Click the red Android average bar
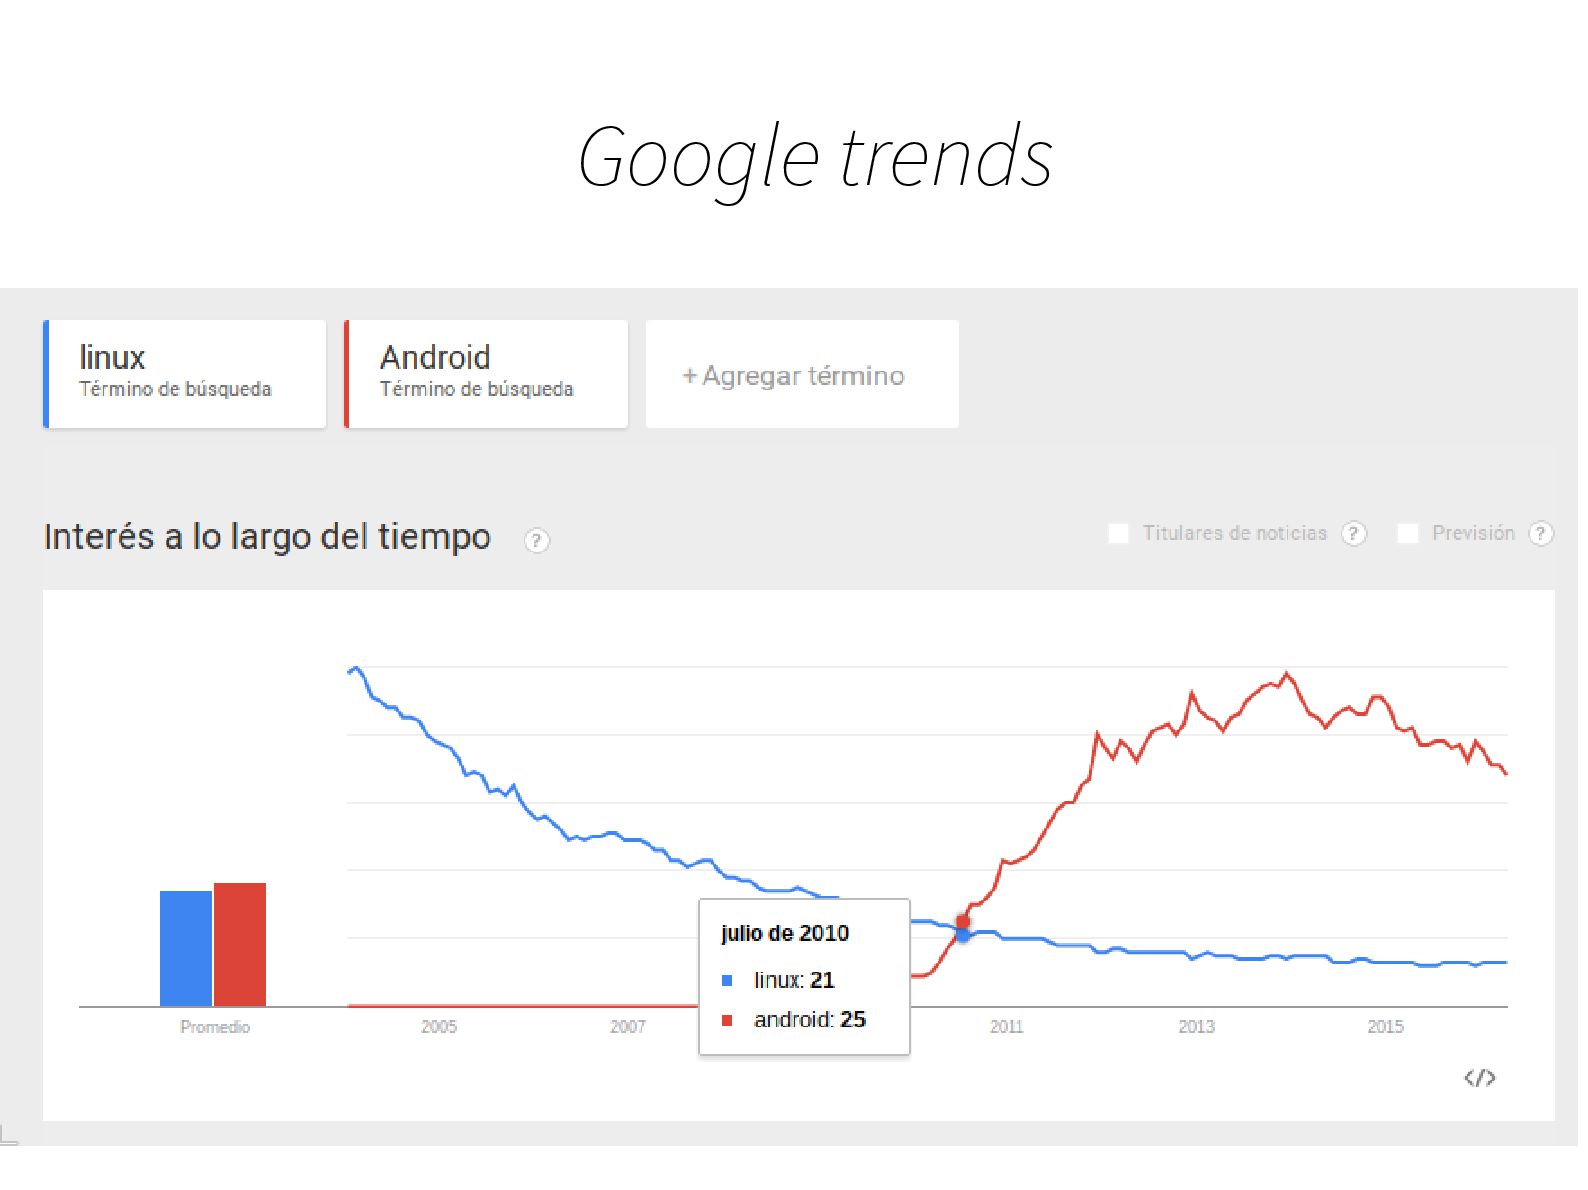 click(240, 944)
